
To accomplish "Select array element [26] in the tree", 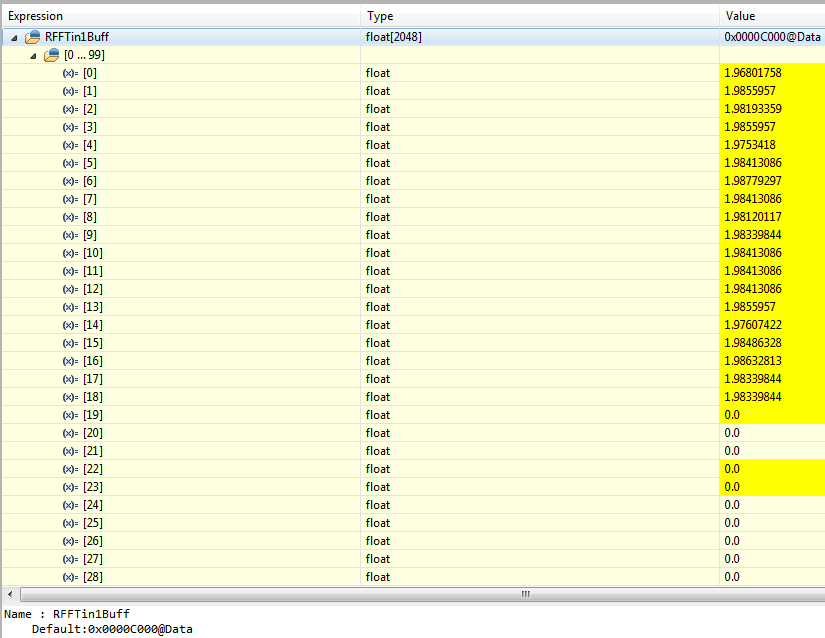I will pos(93,541).
